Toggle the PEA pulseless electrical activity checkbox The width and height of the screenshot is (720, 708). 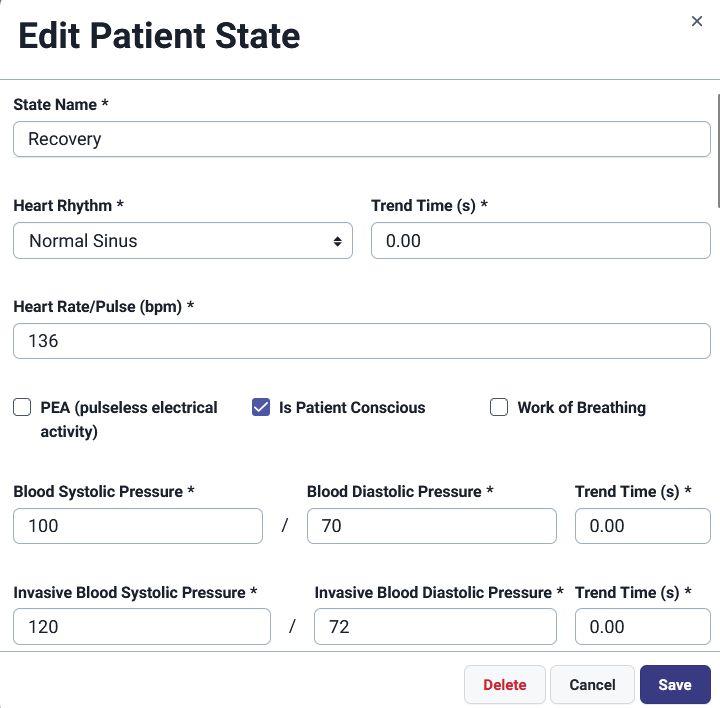point(22,407)
